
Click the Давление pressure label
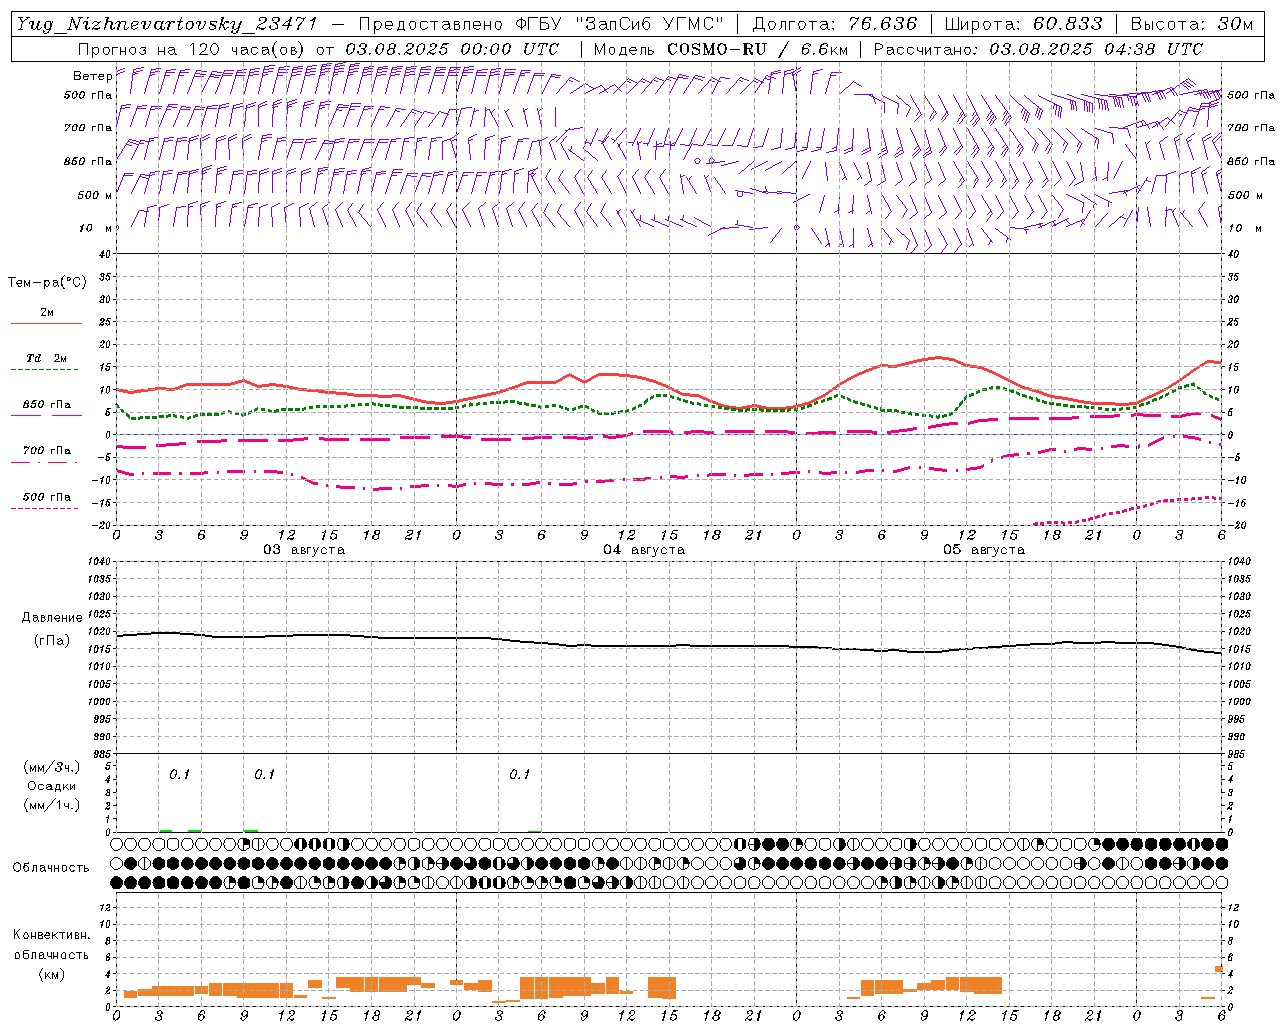52,618
